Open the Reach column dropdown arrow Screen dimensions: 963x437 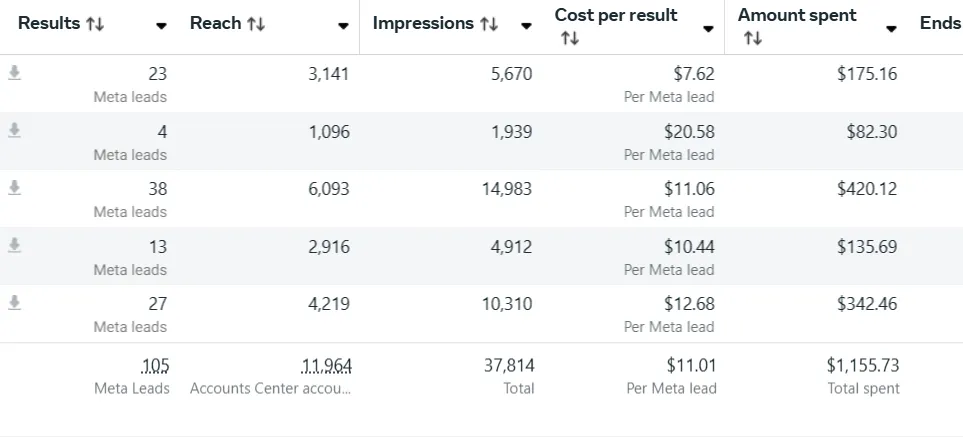[x=343, y=26]
